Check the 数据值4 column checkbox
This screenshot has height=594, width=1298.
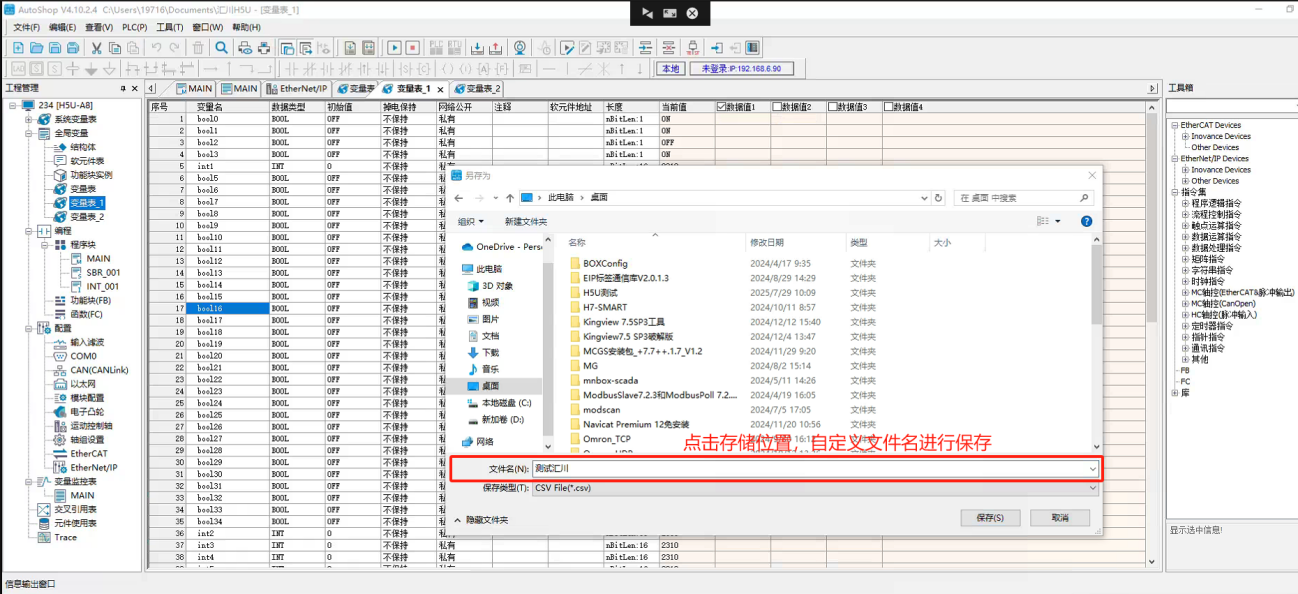click(x=889, y=107)
